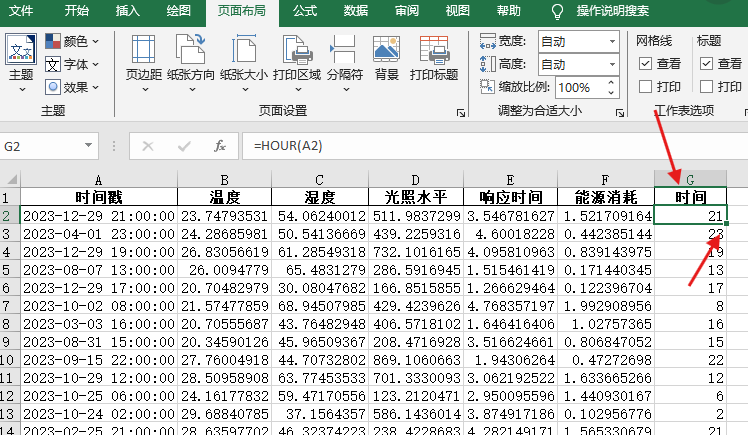Click header cell 时间 in column G
Viewport: 748px width, 435px height.
[x=690, y=197]
